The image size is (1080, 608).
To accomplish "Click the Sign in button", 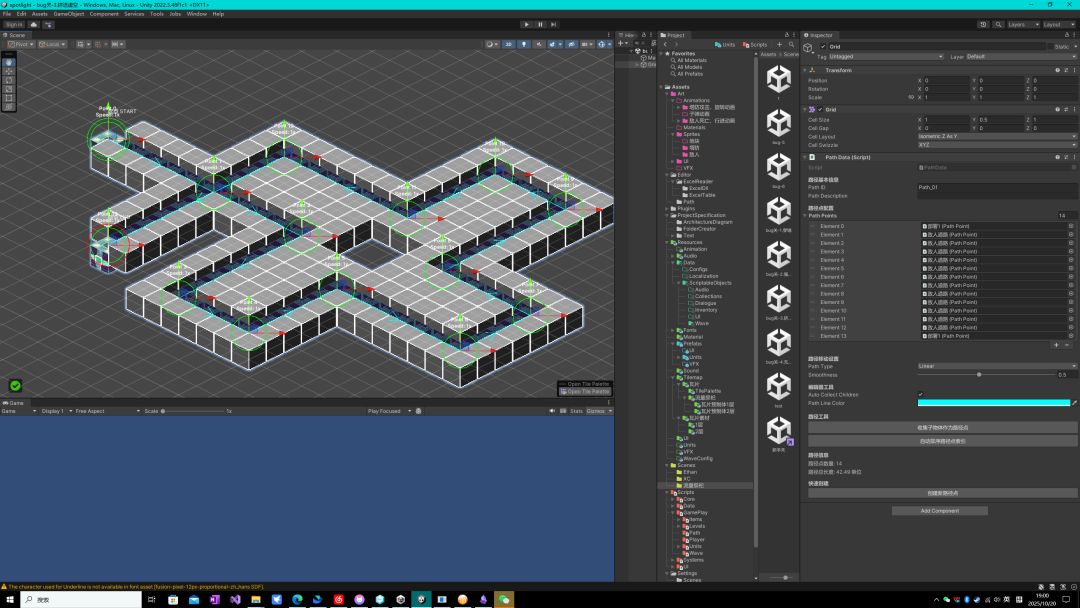I will [x=14, y=25].
